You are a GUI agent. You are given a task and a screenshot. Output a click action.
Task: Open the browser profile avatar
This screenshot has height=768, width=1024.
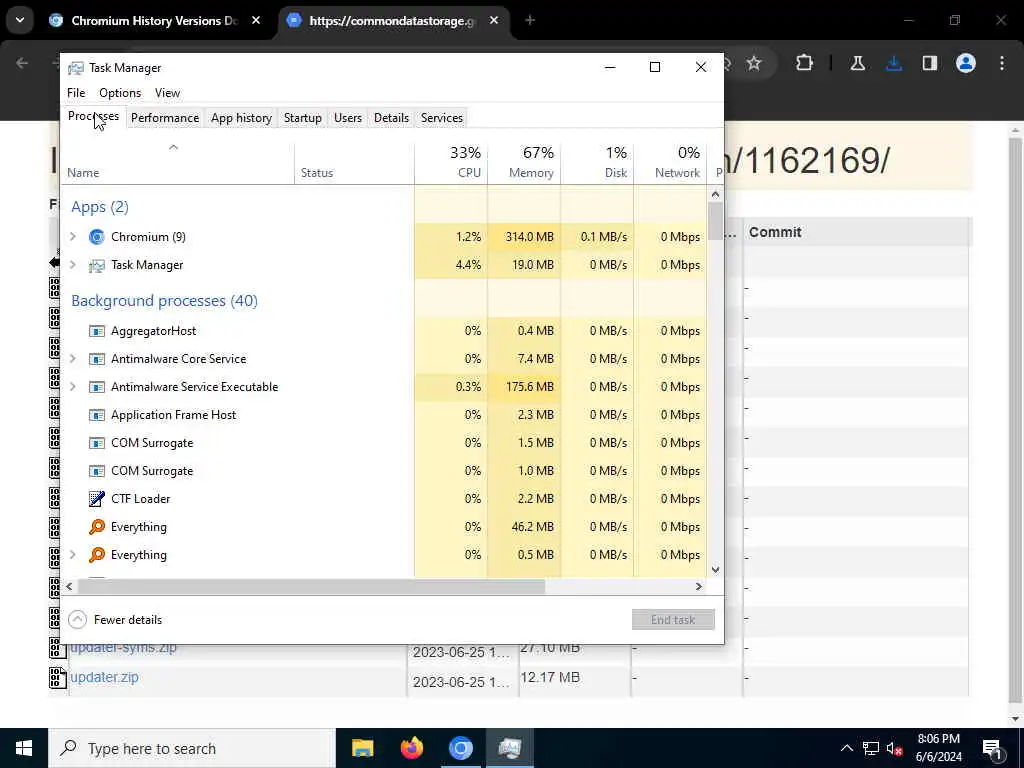(x=966, y=63)
